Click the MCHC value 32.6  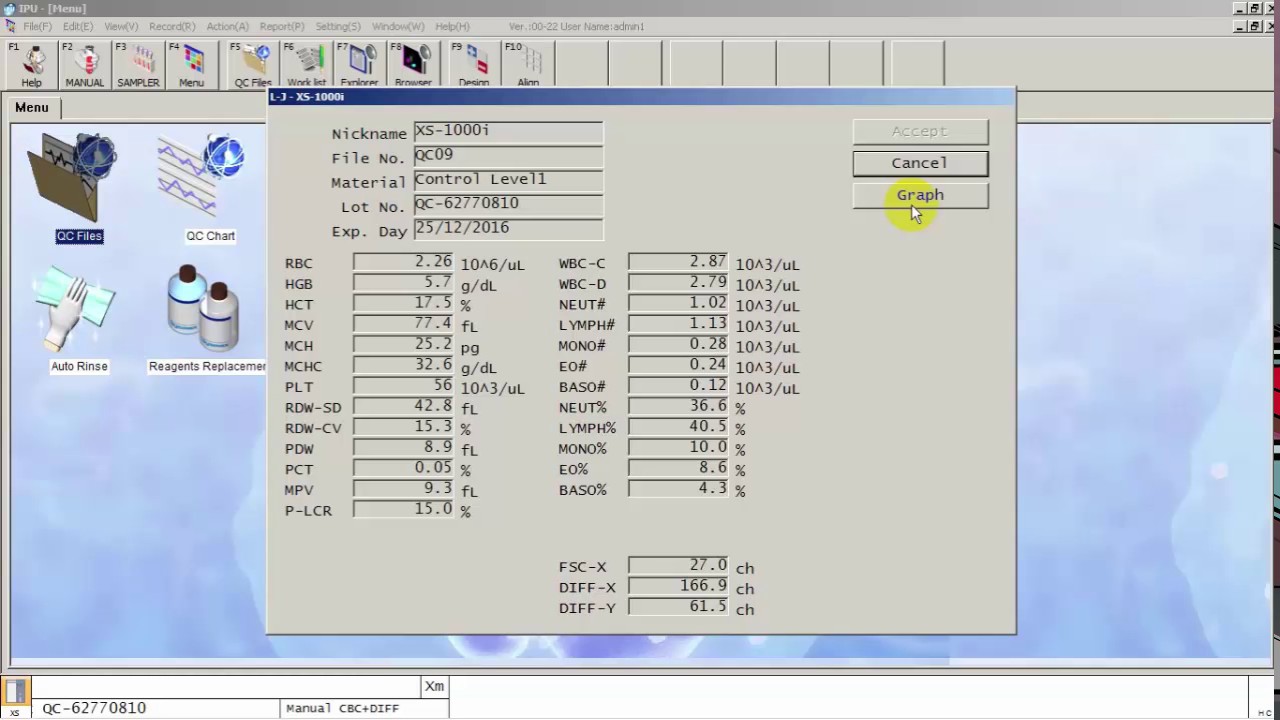tap(404, 365)
